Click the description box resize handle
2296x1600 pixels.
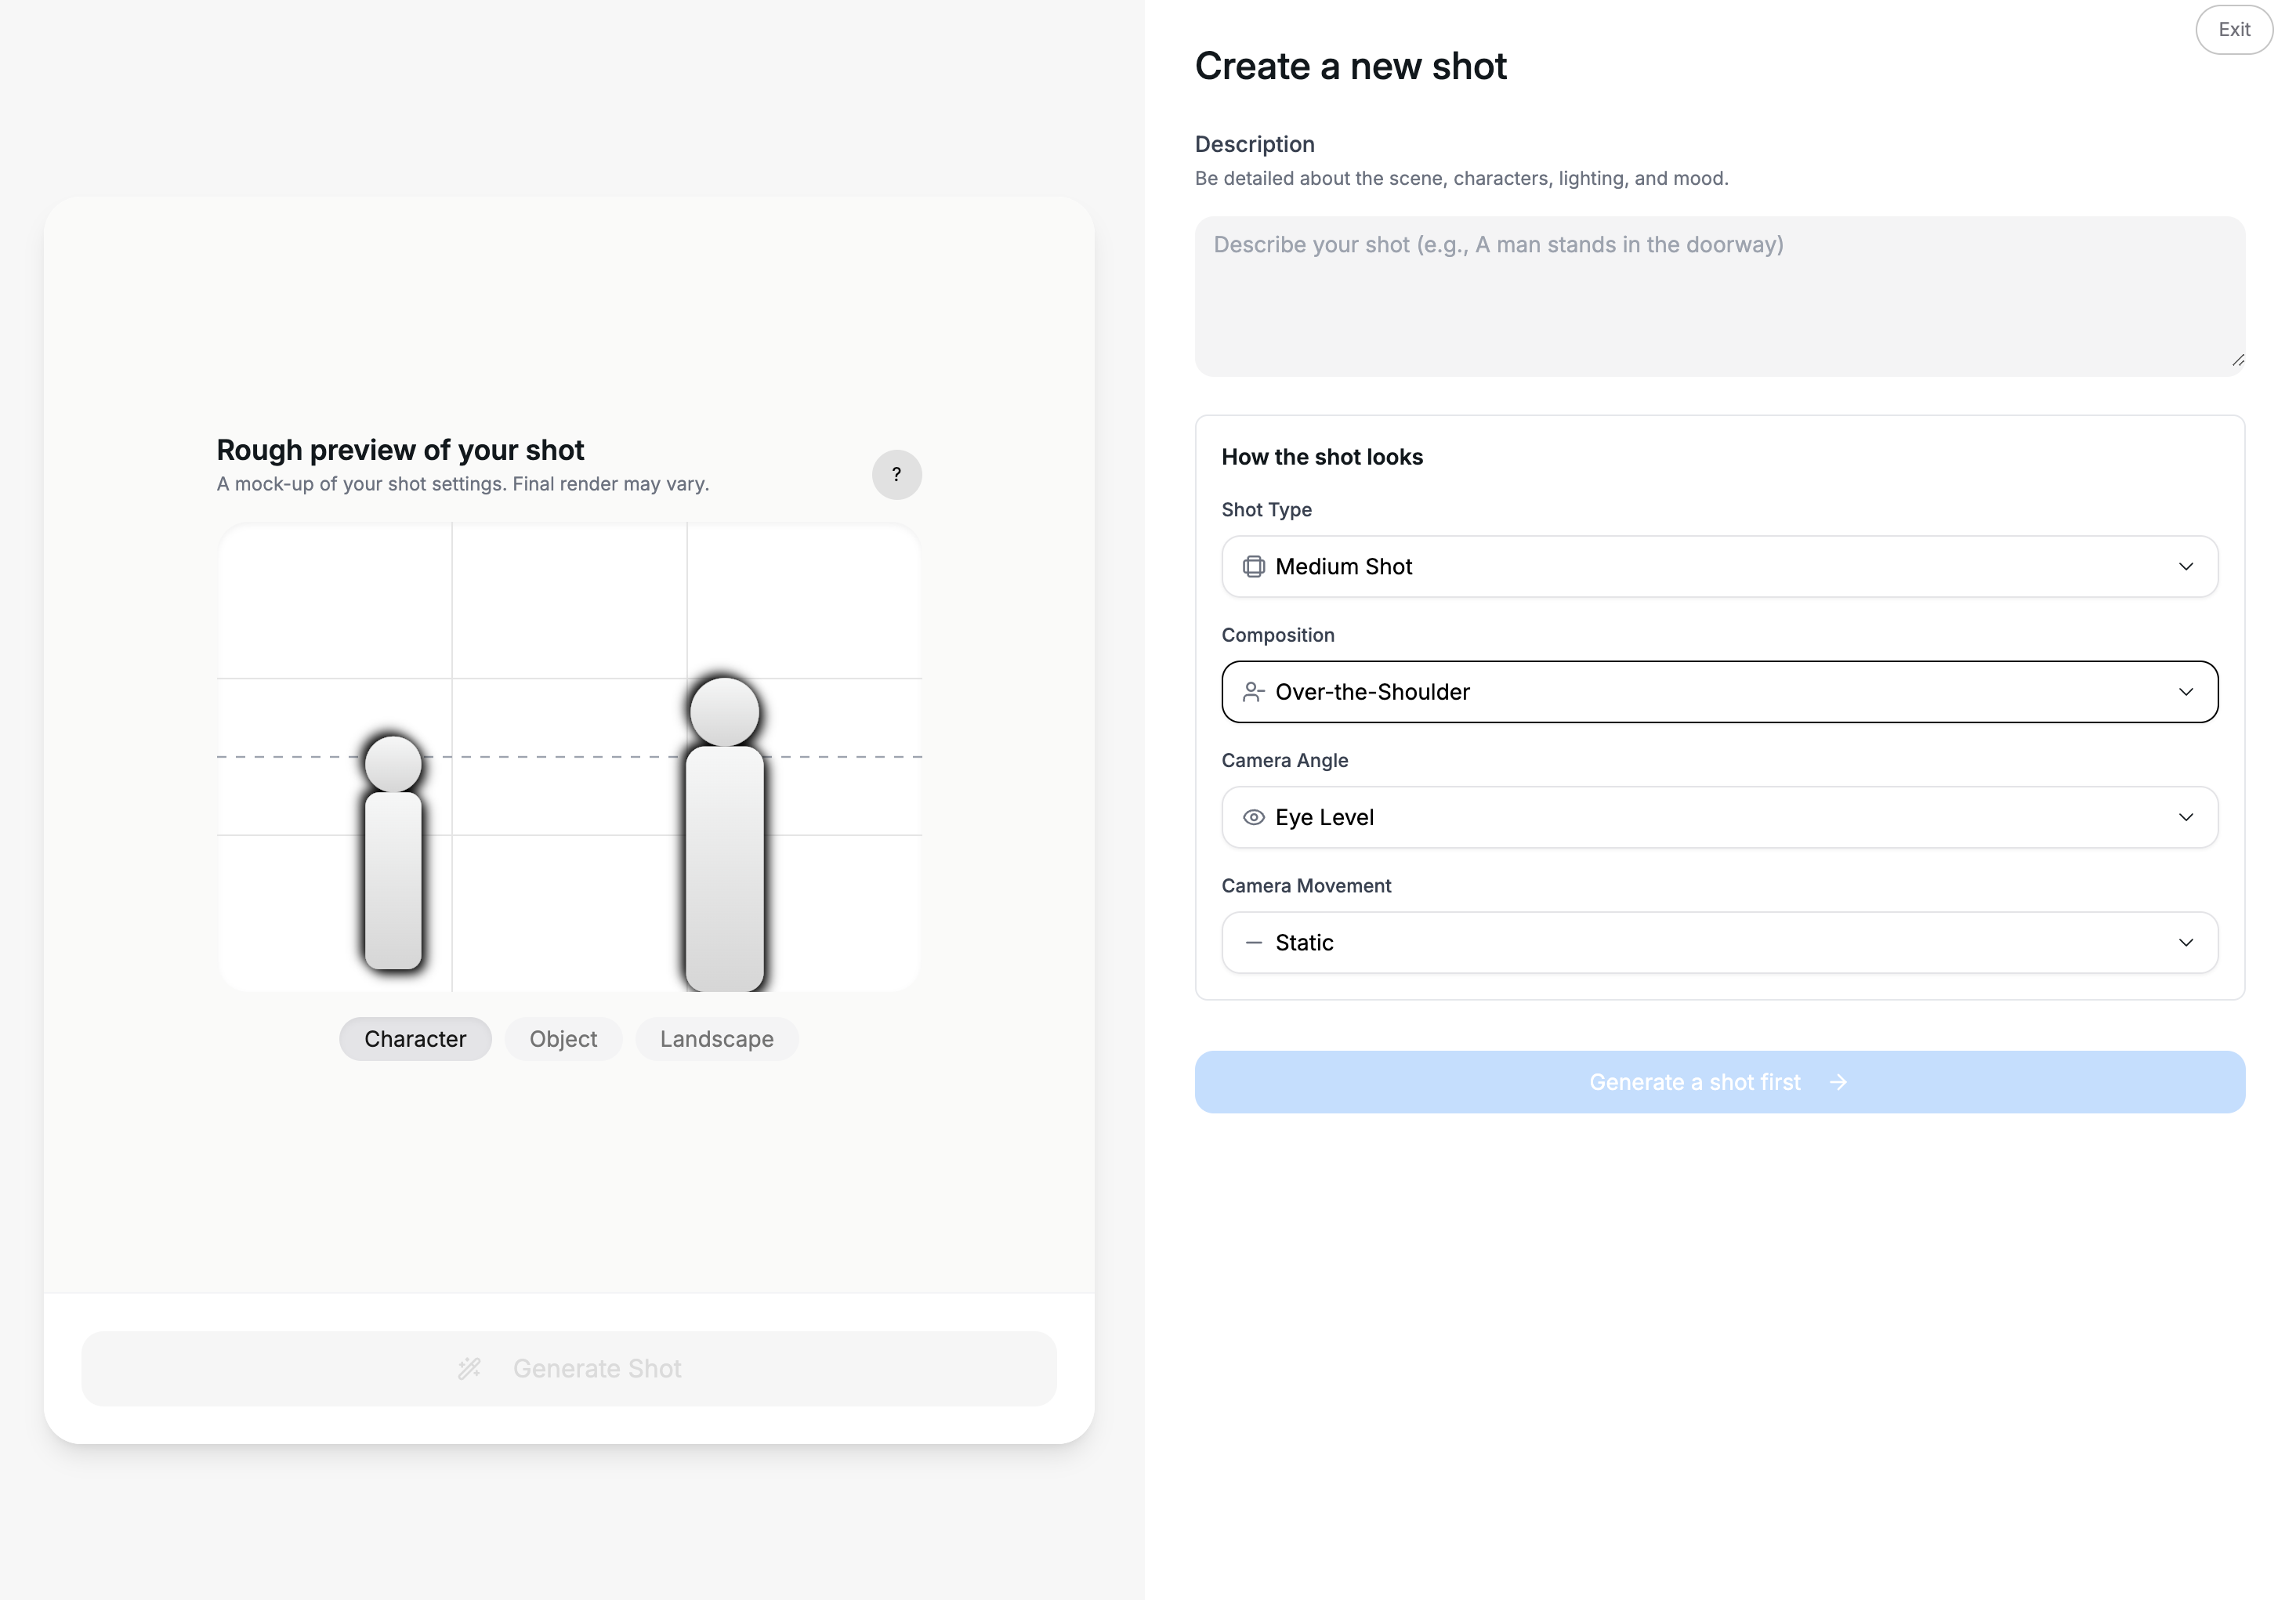coord(2237,361)
